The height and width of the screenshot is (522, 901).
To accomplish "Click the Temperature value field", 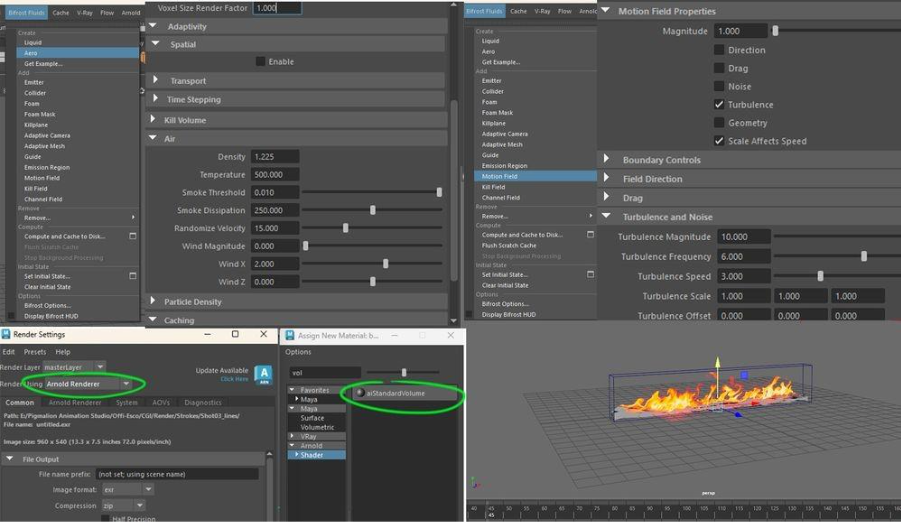I will click(x=275, y=174).
